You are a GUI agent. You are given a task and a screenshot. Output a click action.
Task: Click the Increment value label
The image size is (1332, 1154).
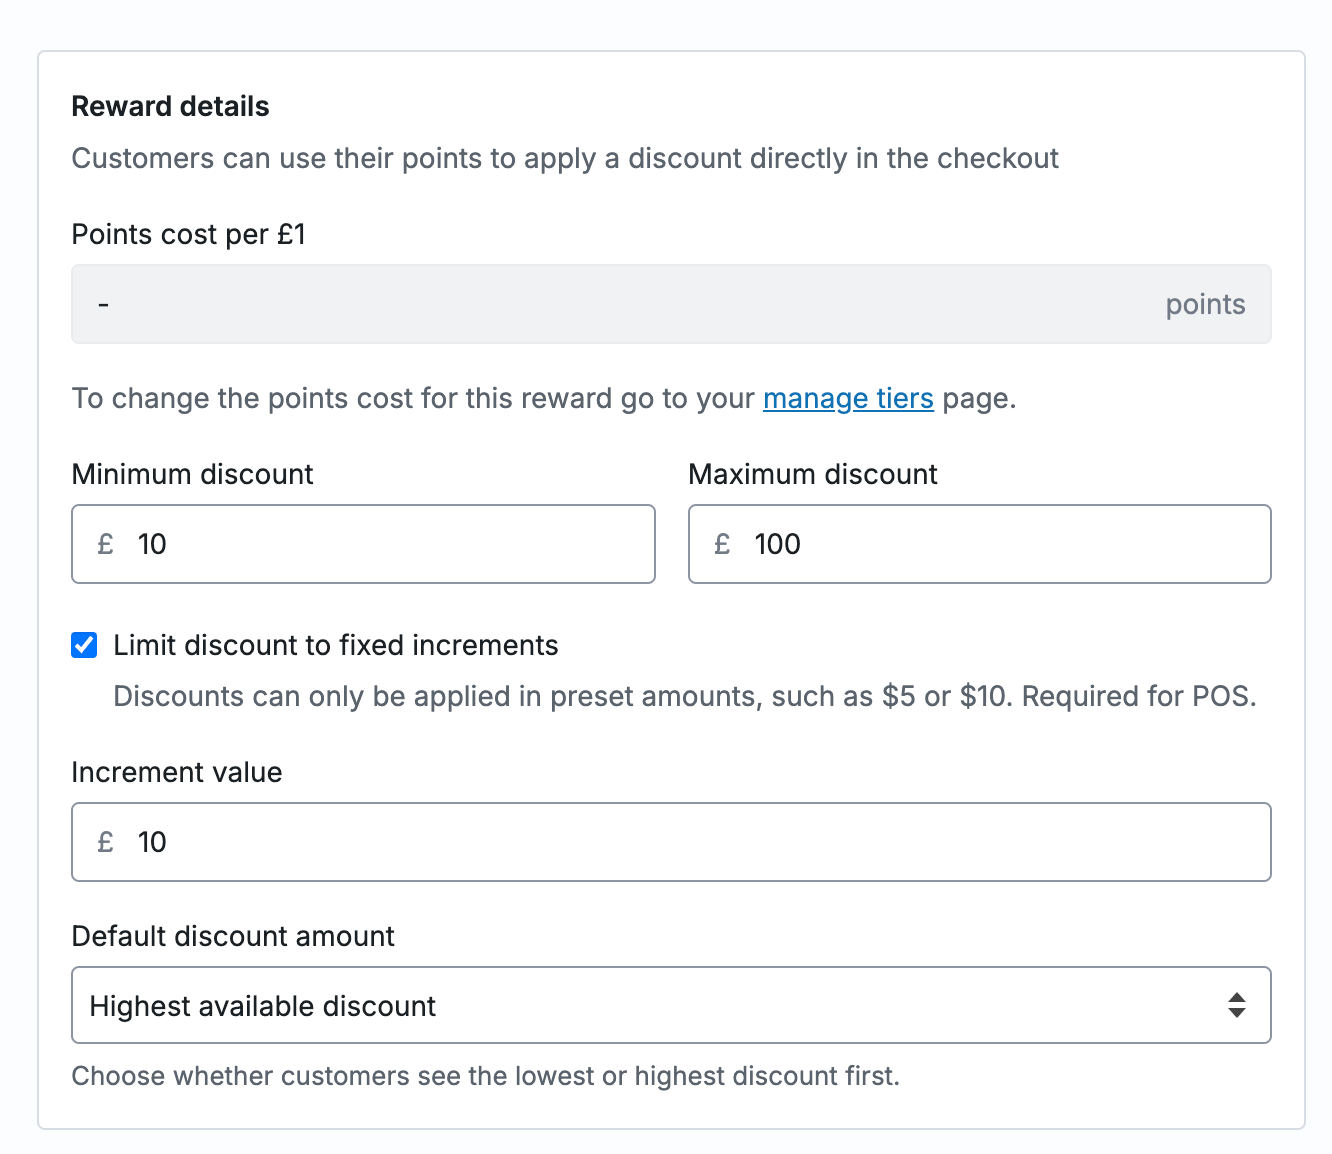[177, 772]
